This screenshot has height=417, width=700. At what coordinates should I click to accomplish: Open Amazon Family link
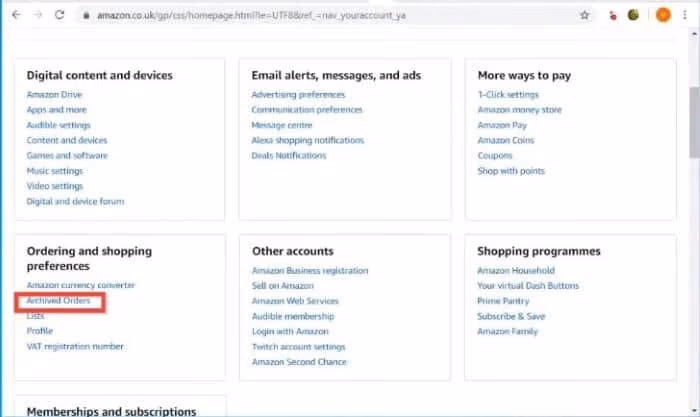pos(508,331)
